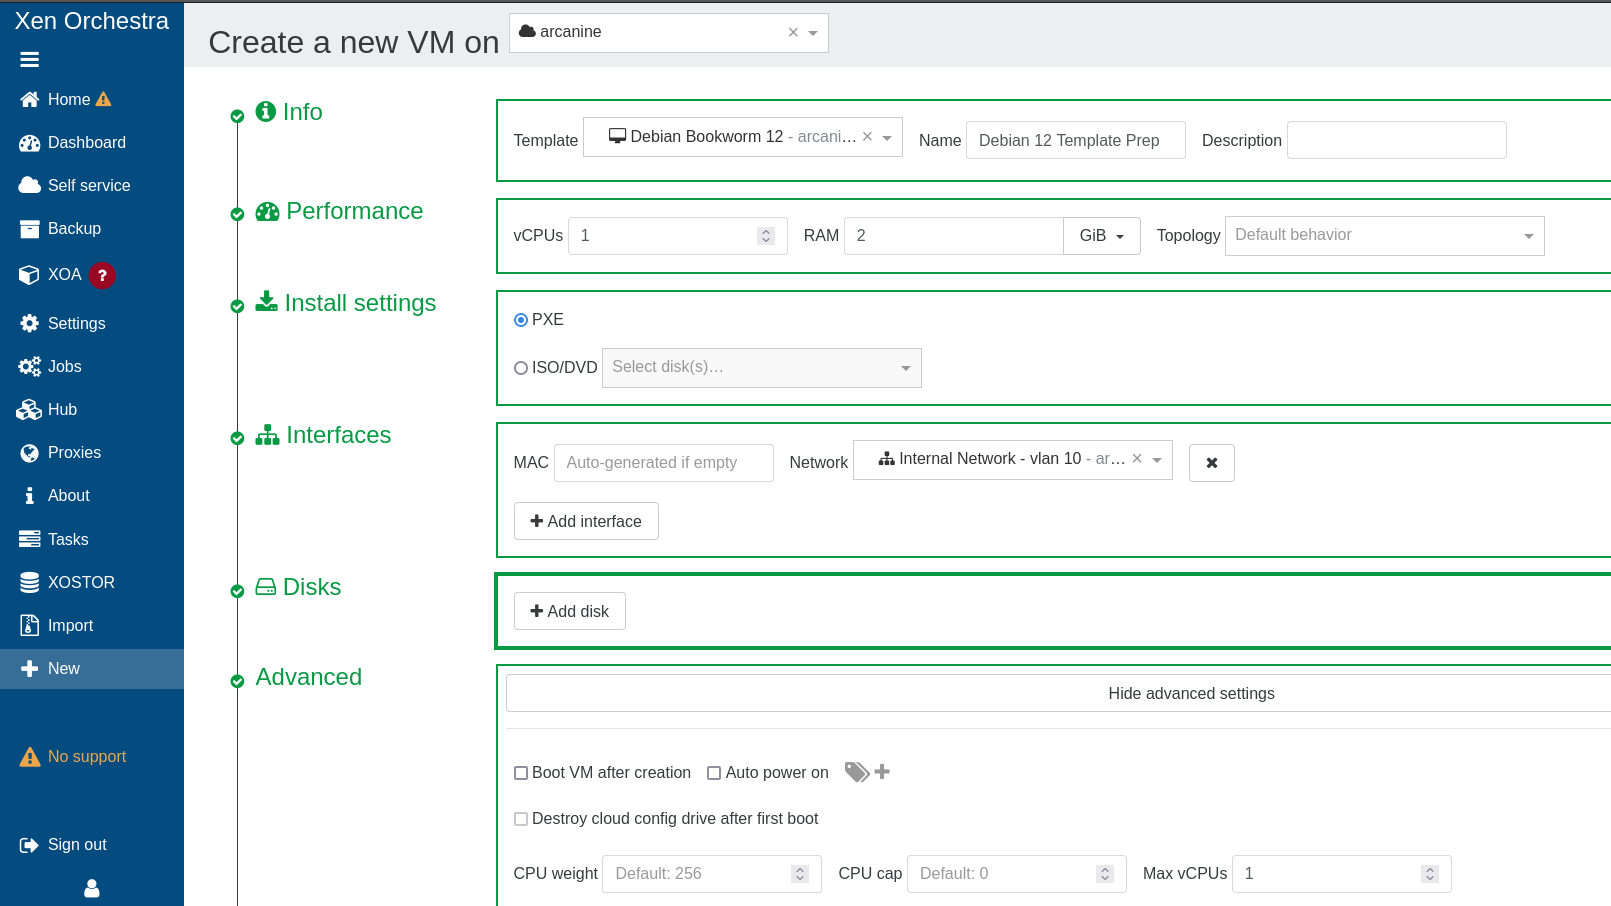Screen dimensions: 1611x906
Task: Select the PXE install option
Action: tap(521, 320)
